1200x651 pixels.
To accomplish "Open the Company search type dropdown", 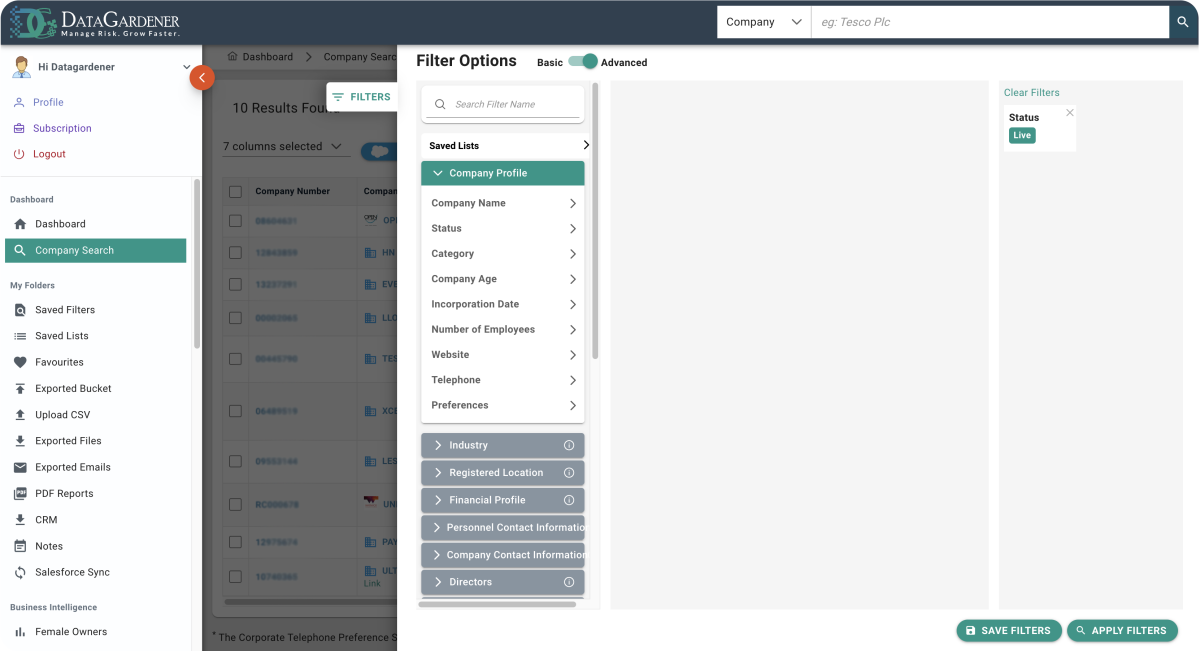I will tap(764, 22).
